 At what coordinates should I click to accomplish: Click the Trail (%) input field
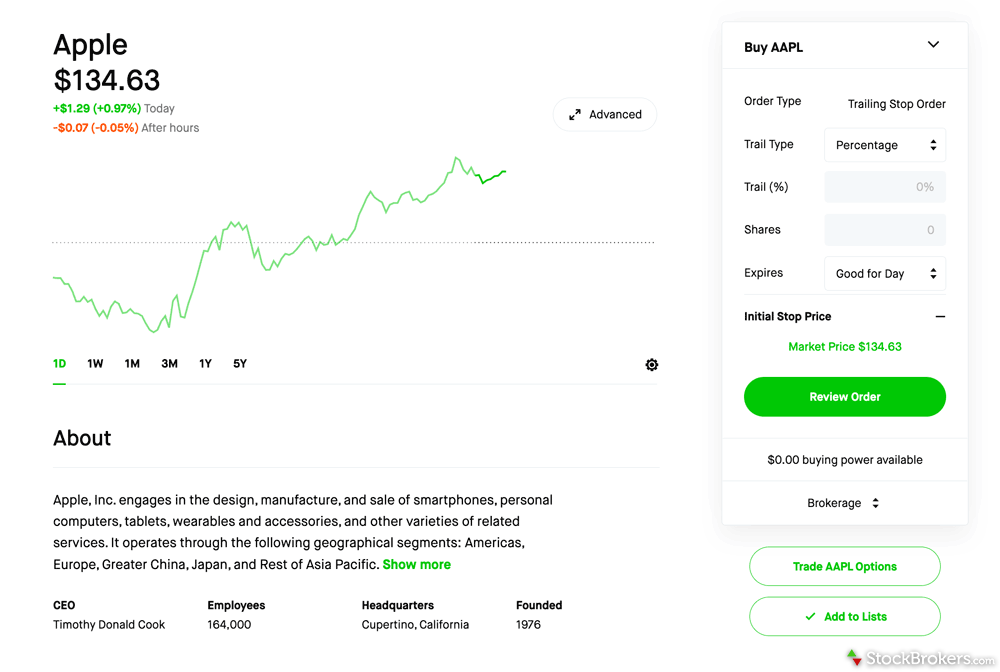click(885, 187)
